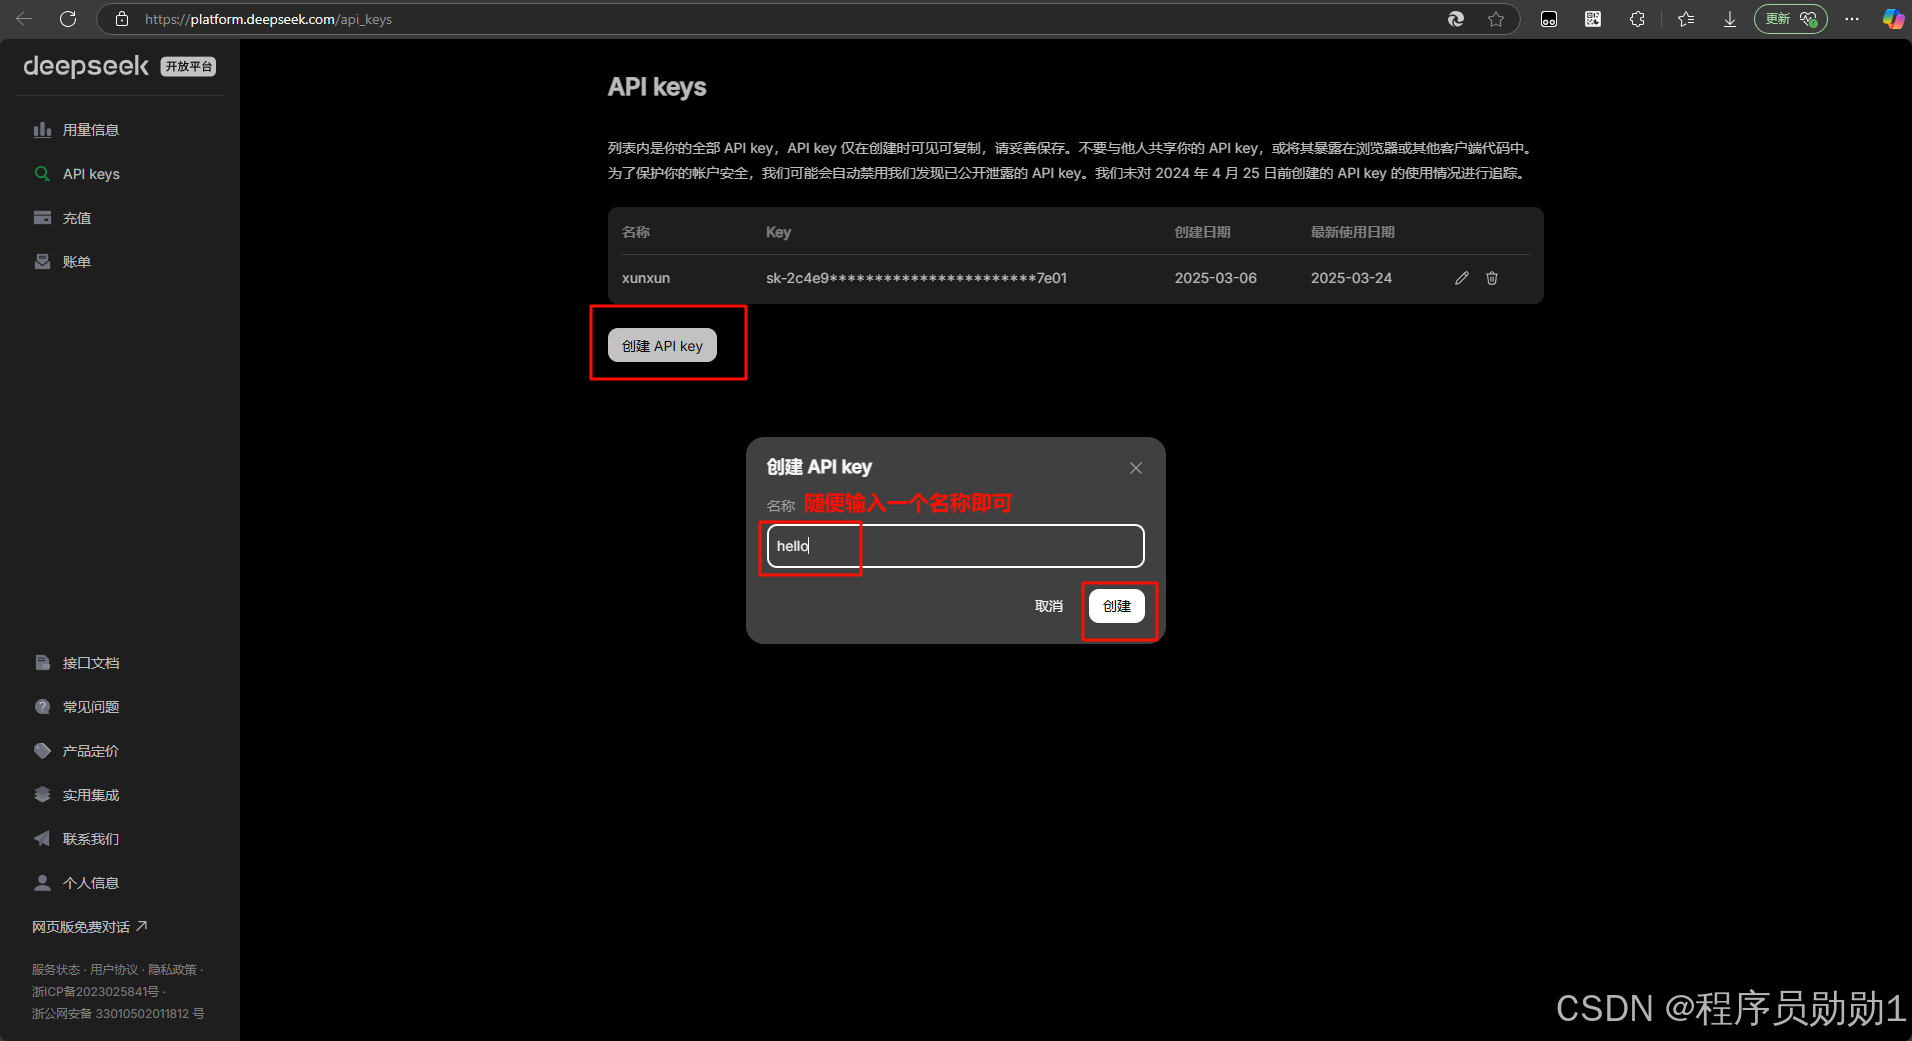Open the favorites list icon
The width and height of the screenshot is (1912, 1041).
[1686, 19]
